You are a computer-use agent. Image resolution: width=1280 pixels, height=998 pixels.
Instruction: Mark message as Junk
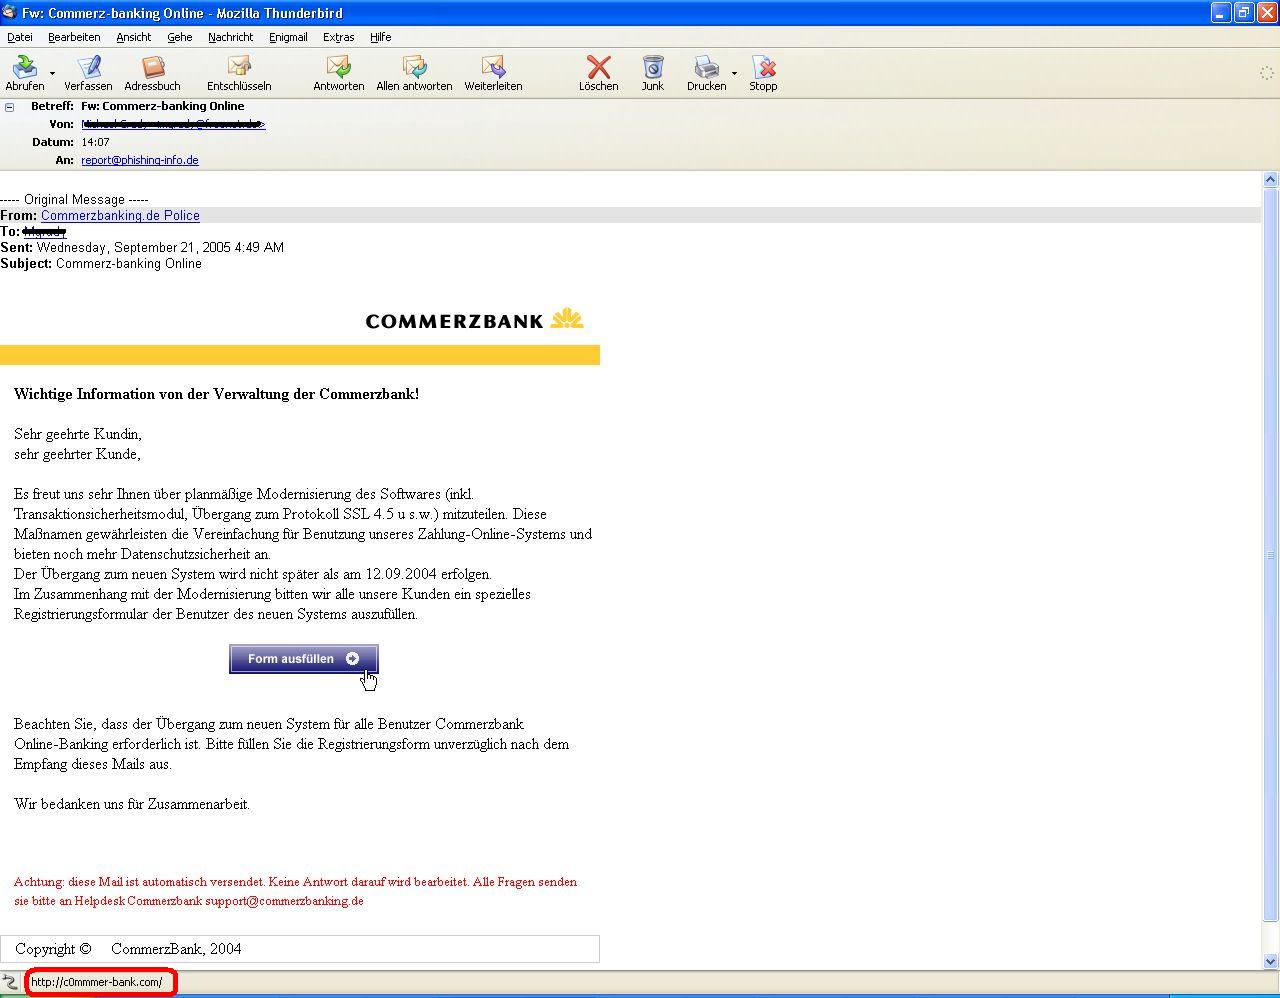[652, 68]
